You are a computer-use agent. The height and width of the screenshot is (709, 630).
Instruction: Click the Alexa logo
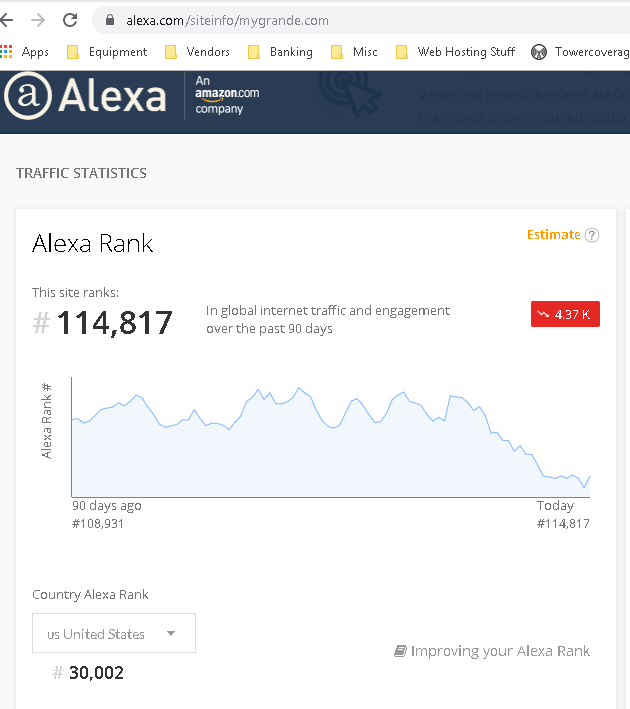85,95
